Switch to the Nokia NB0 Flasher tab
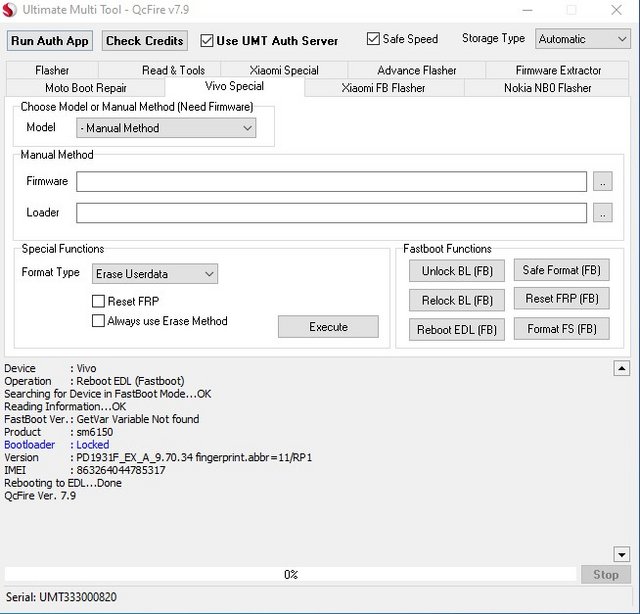The image size is (640, 614). pos(547,88)
